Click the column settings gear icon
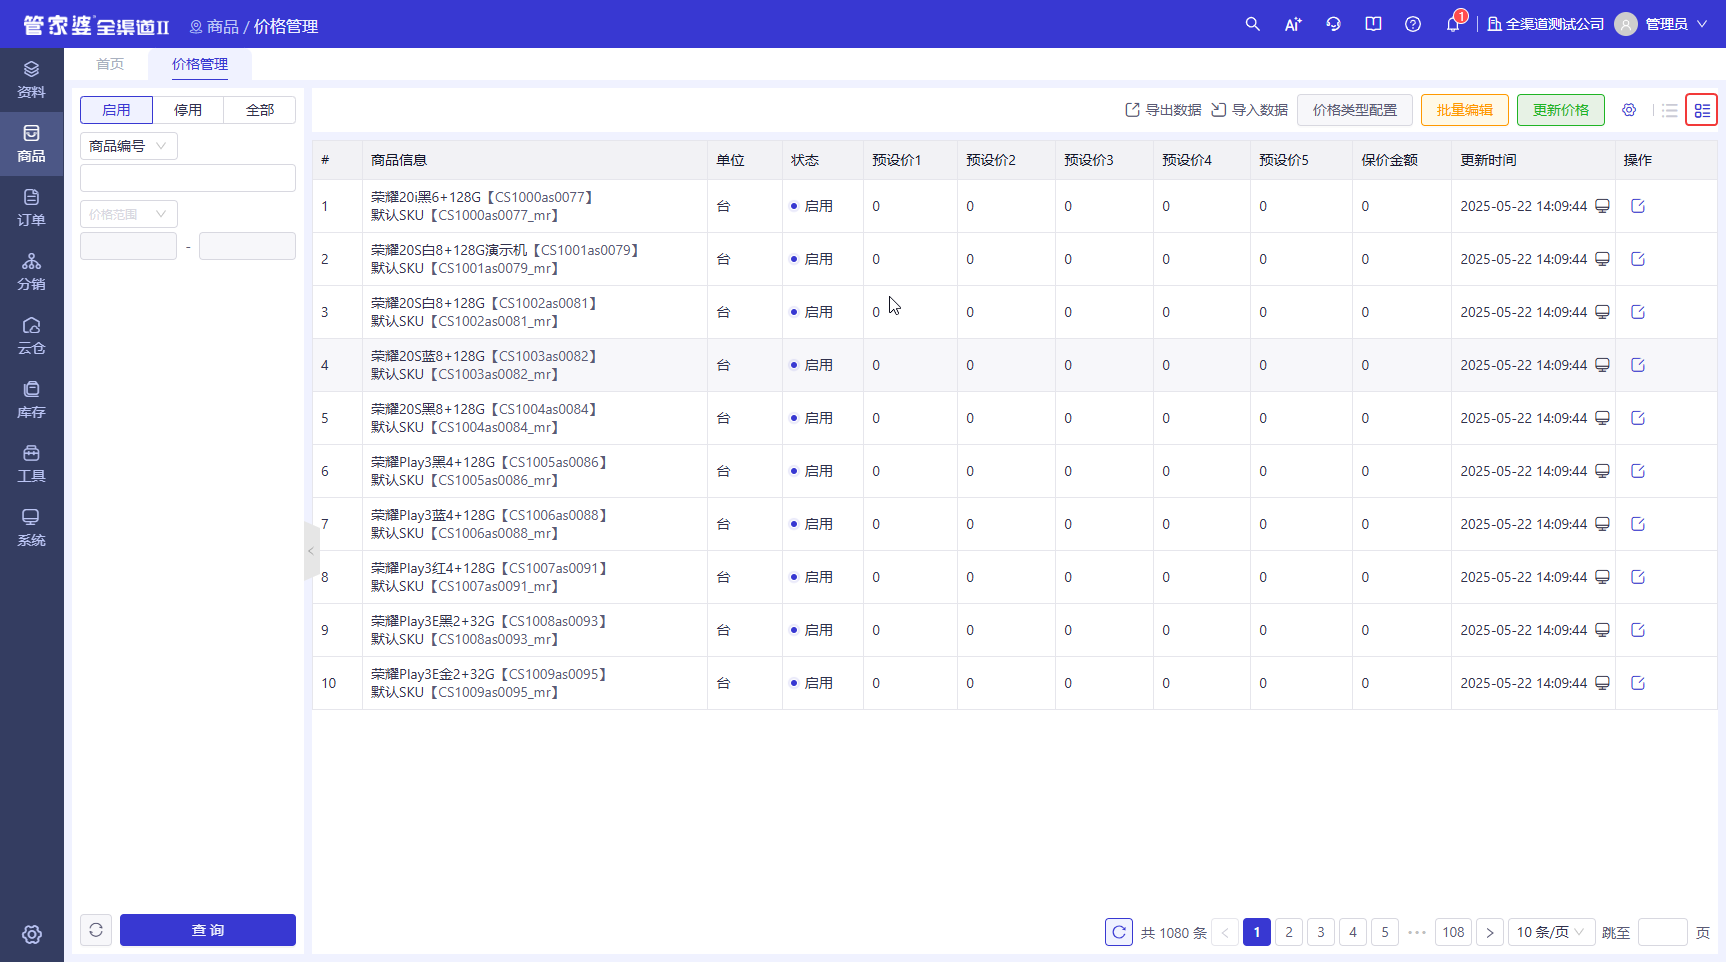 pos(1629,110)
